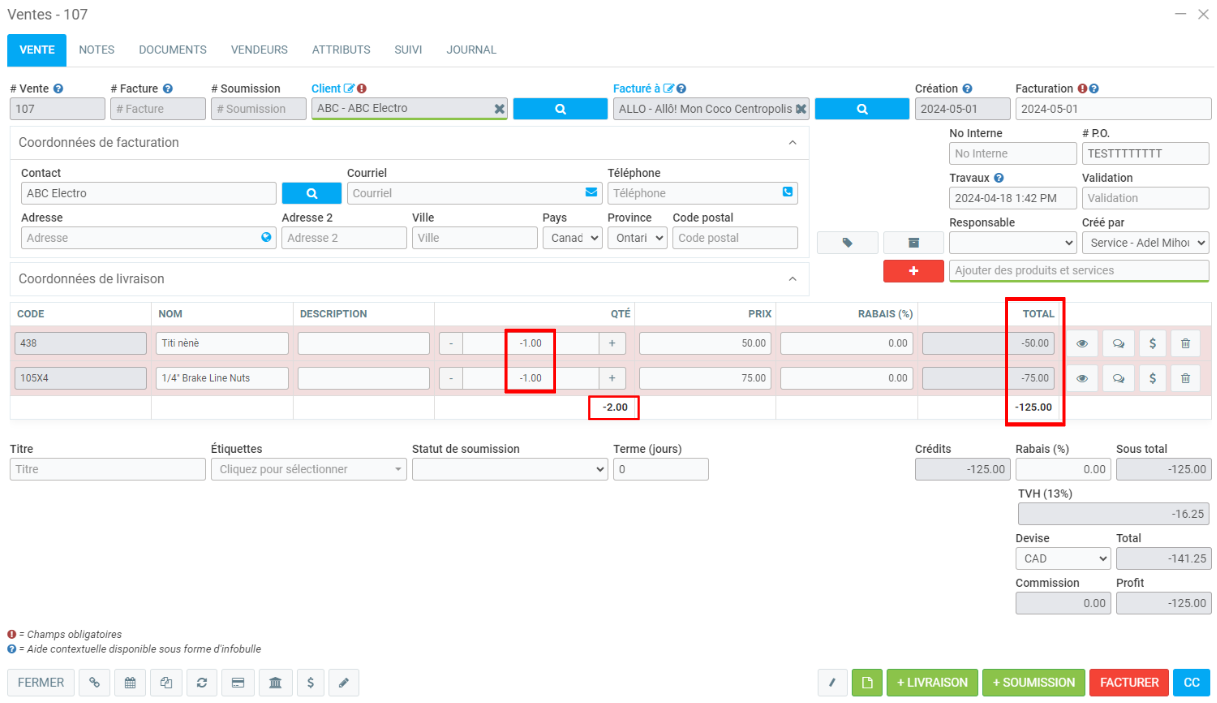Switch to the DOCUMENTS tab
1217x703 pixels.
tap(172, 50)
